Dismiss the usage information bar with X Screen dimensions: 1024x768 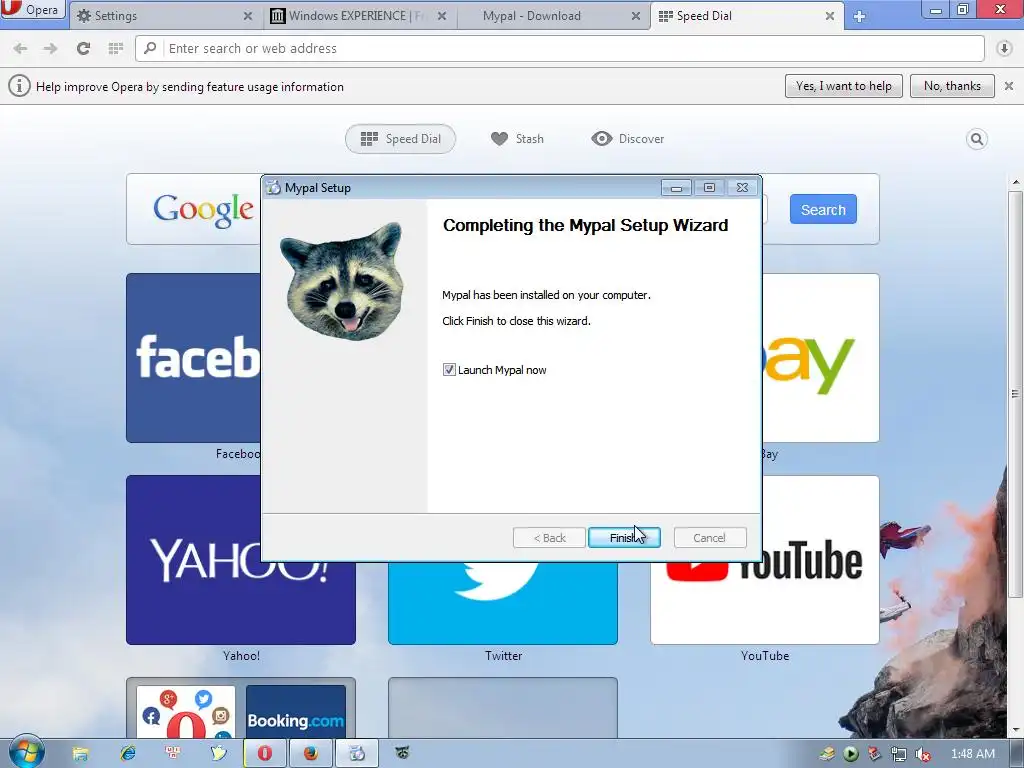click(x=1009, y=86)
